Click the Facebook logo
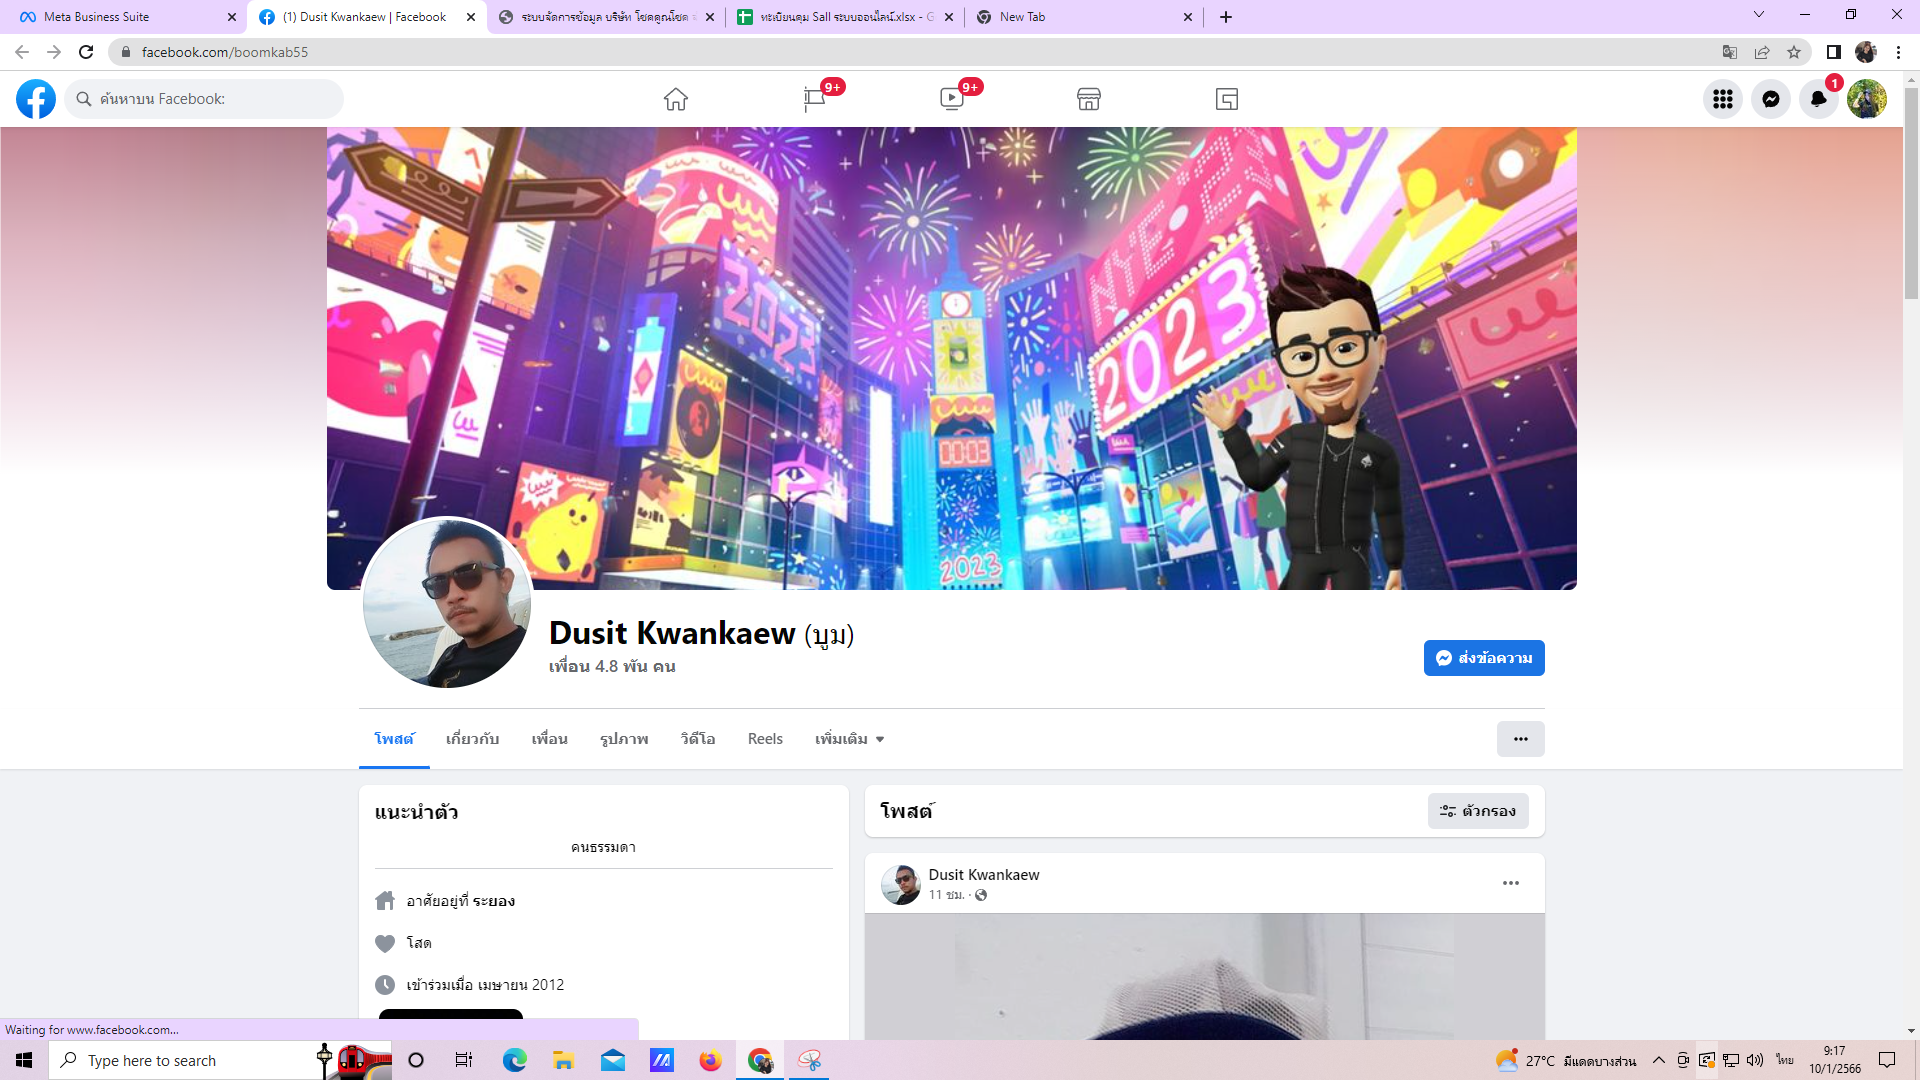Viewport: 1920px width, 1080px height. coord(36,99)
